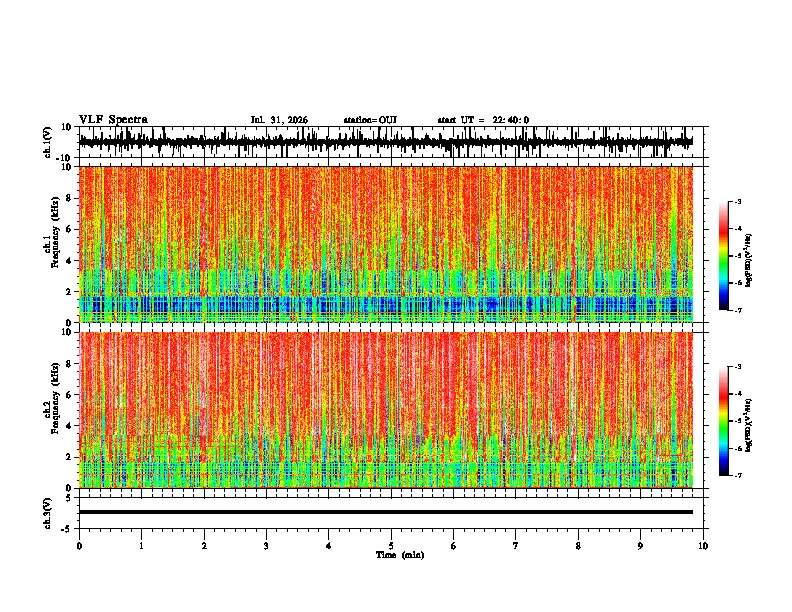Click the "ch.3(V)" axis label
792x612 pixels.
(48, 513)
